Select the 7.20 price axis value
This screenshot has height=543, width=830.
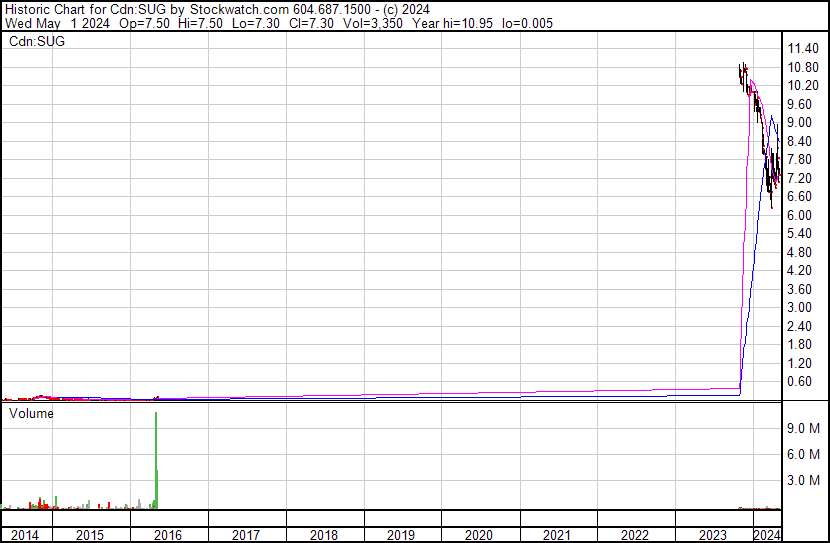799,178
